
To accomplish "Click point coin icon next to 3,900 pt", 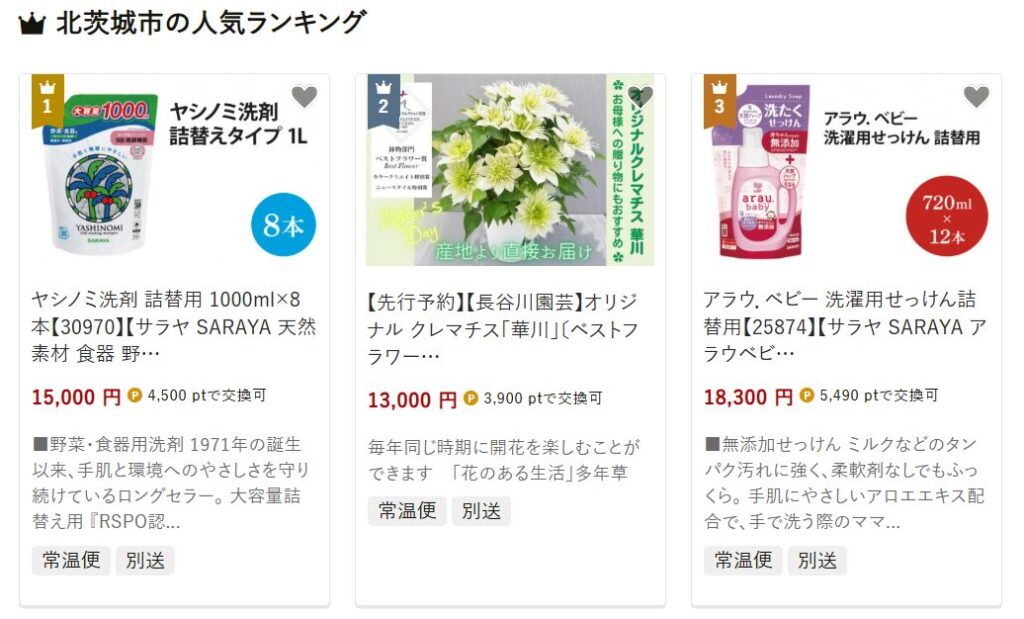I will coord(471,398).
